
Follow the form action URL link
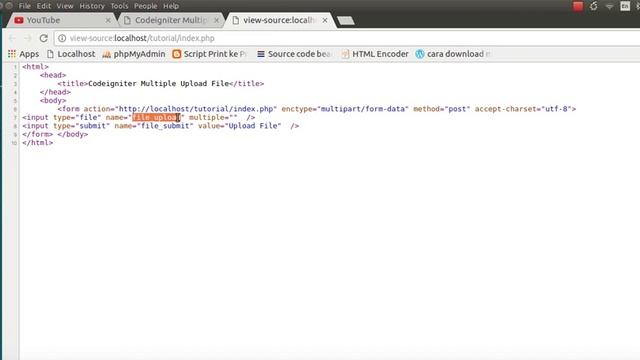196,109
